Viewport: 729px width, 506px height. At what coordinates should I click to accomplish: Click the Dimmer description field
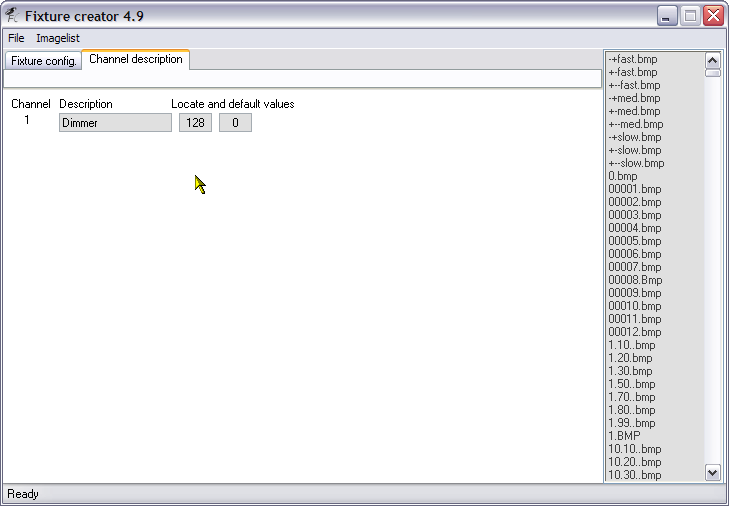coord(115,123)
